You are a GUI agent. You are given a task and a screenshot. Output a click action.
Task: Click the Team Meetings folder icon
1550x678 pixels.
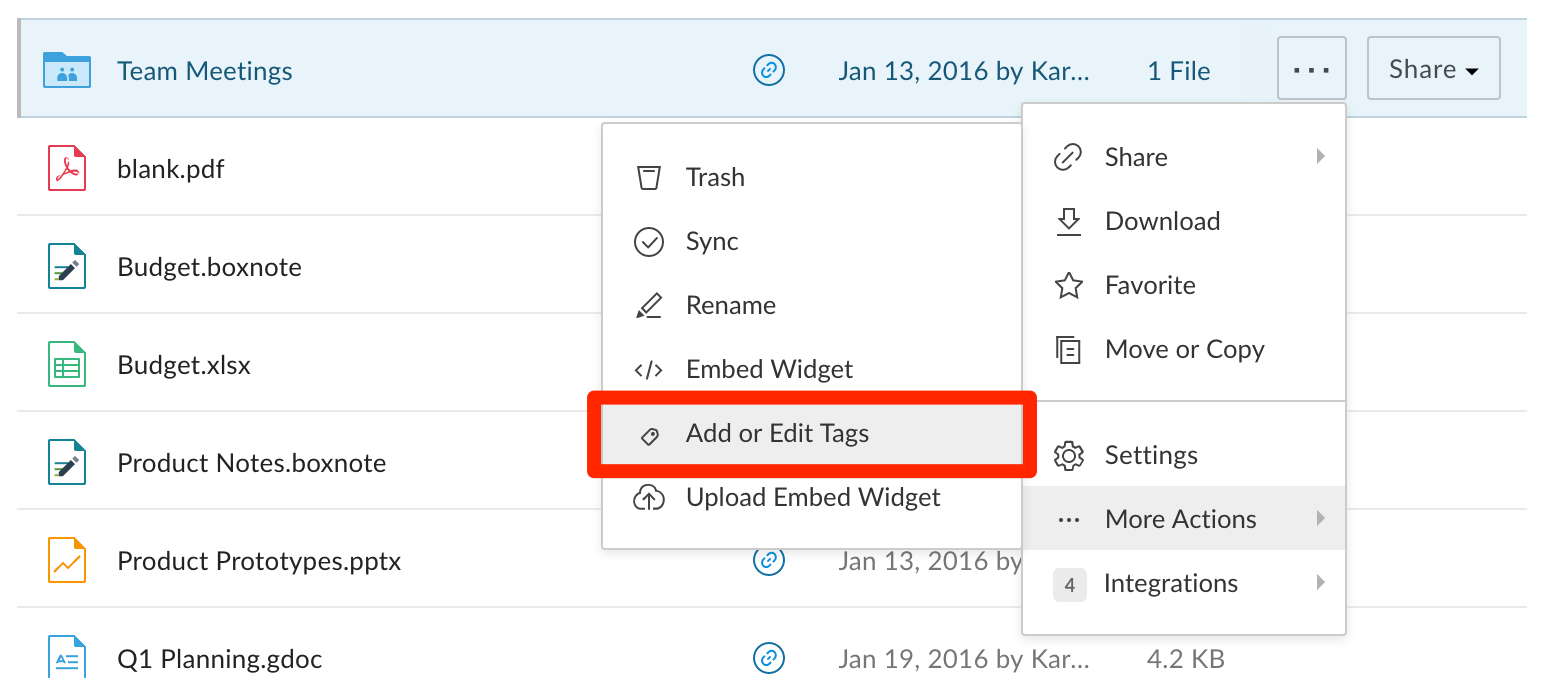67,71
